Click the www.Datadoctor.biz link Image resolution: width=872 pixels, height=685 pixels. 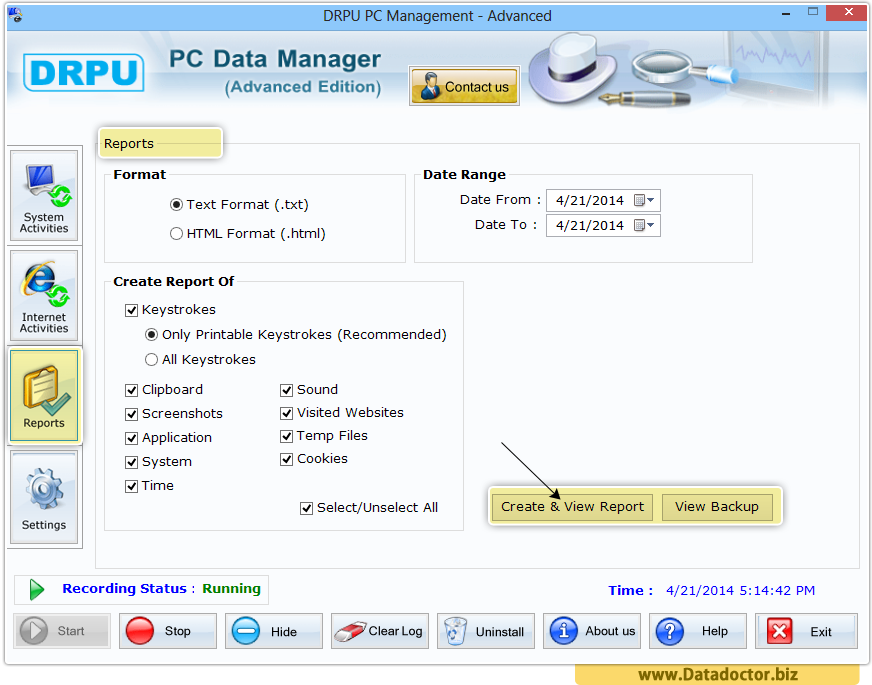718,674
